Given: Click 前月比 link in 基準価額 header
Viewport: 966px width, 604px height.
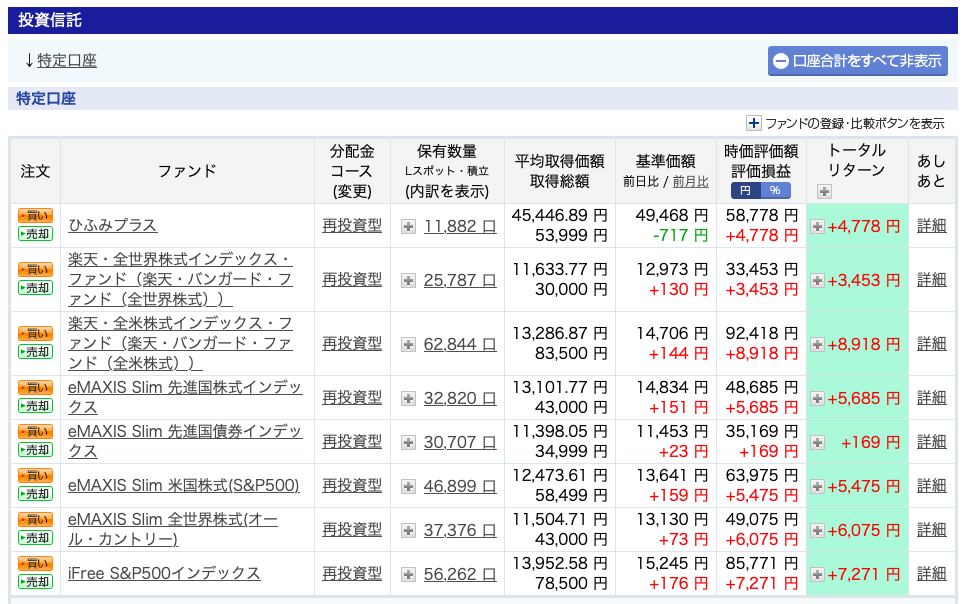Looking at the screenshot, I should (691, 181).
